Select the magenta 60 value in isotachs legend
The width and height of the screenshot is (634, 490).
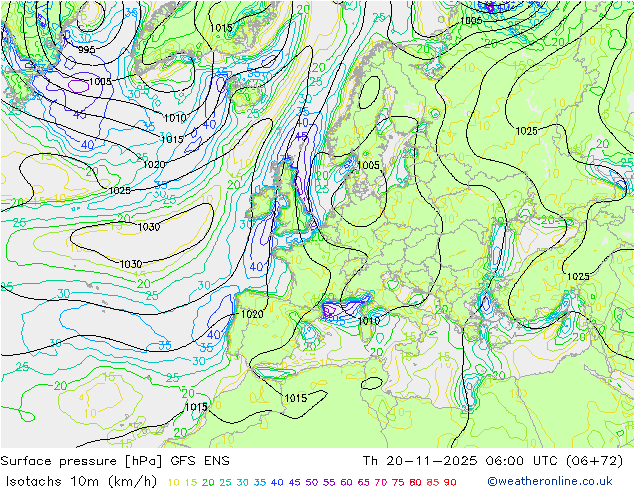(x=347, y=482)
